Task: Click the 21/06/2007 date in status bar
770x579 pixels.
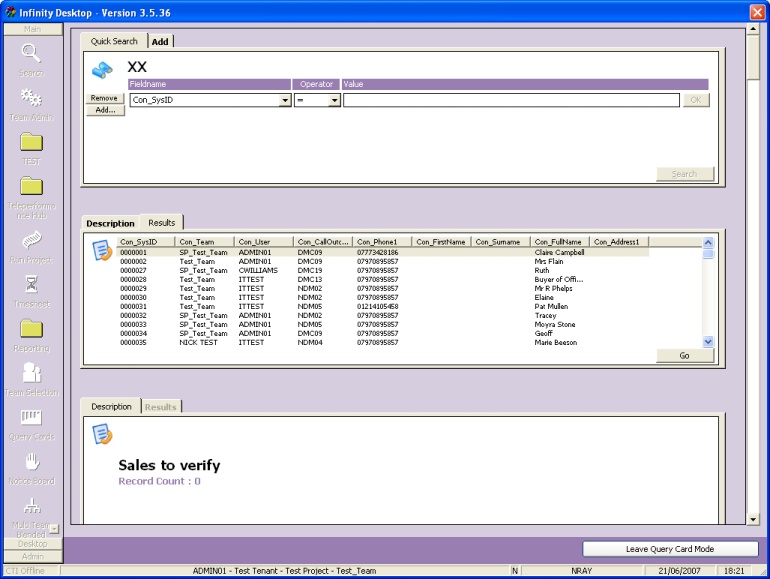Action: [680, 571]
